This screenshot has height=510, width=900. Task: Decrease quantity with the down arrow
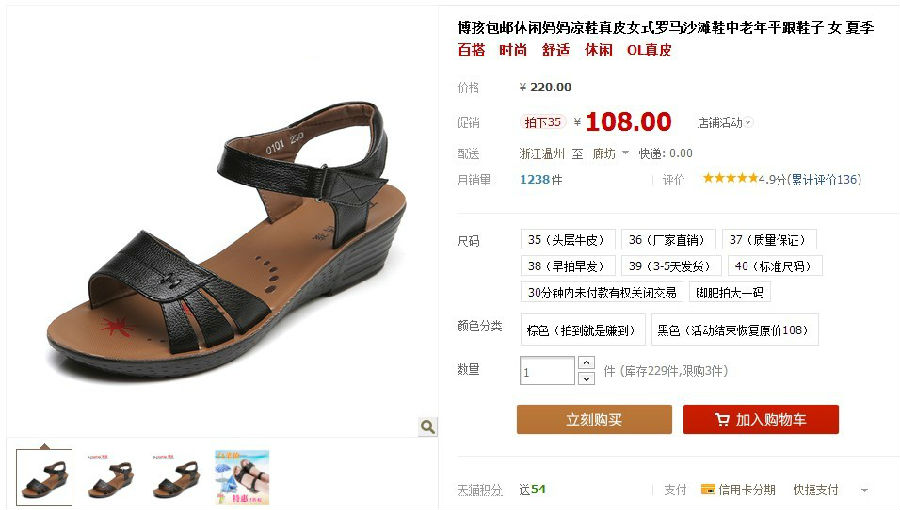(586, 378)
